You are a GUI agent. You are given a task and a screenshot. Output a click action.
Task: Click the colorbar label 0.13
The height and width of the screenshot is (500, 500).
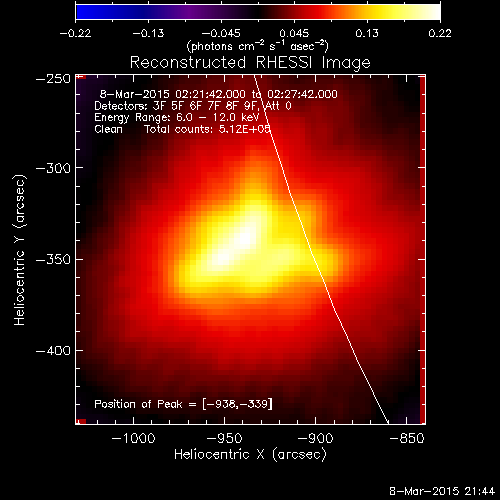coord(367,33)
